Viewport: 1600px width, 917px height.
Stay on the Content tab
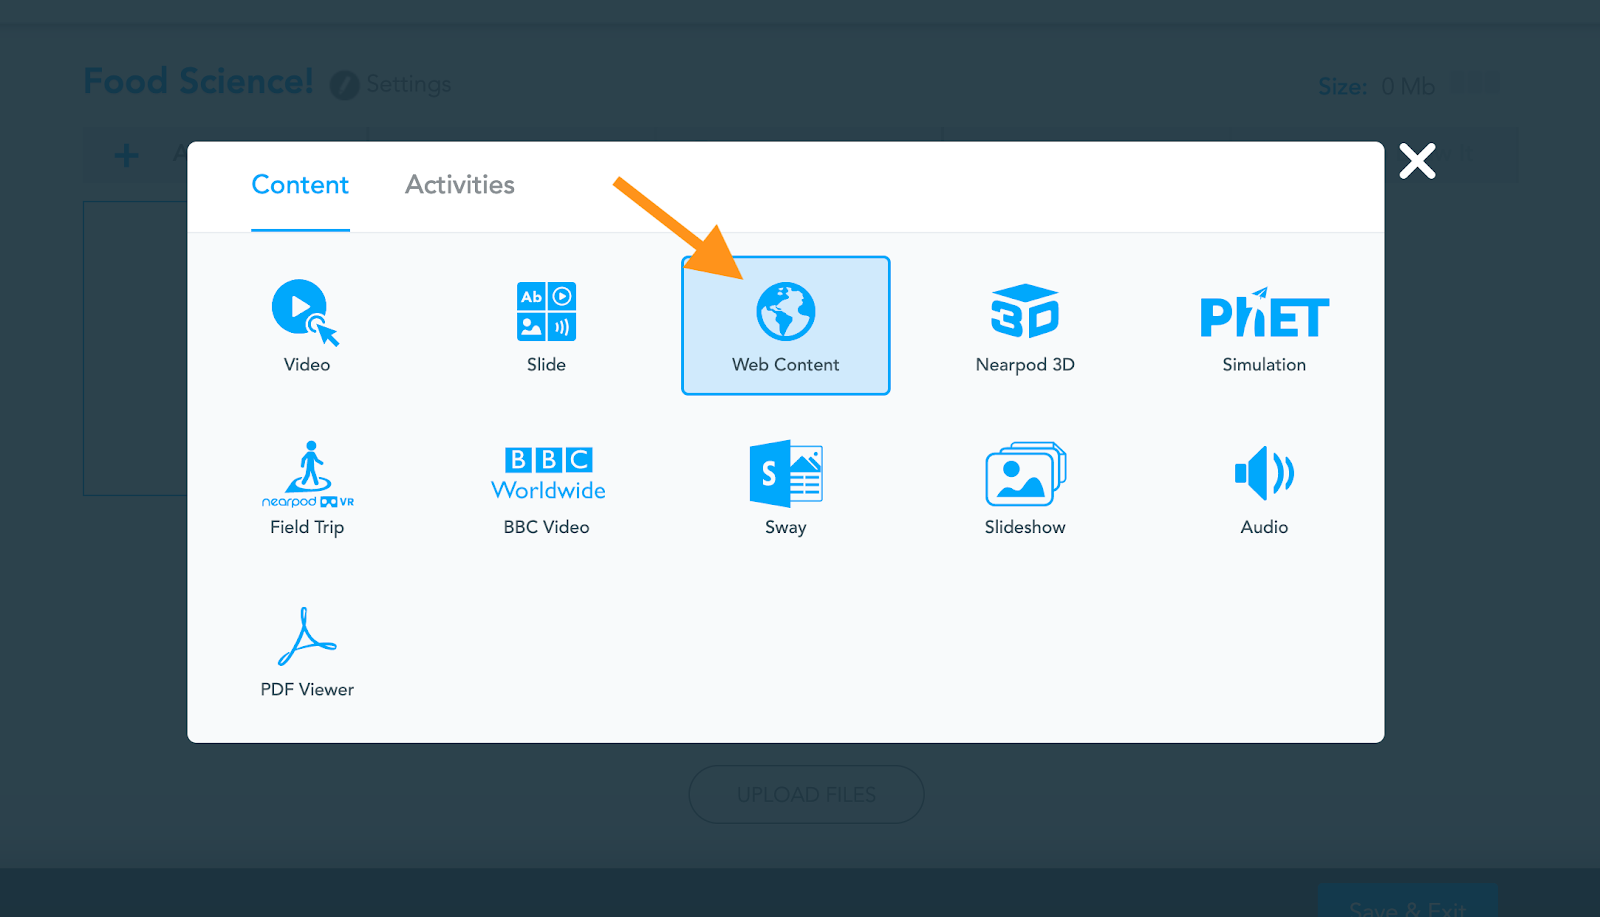pyautogui.click(x=300, y=185)
